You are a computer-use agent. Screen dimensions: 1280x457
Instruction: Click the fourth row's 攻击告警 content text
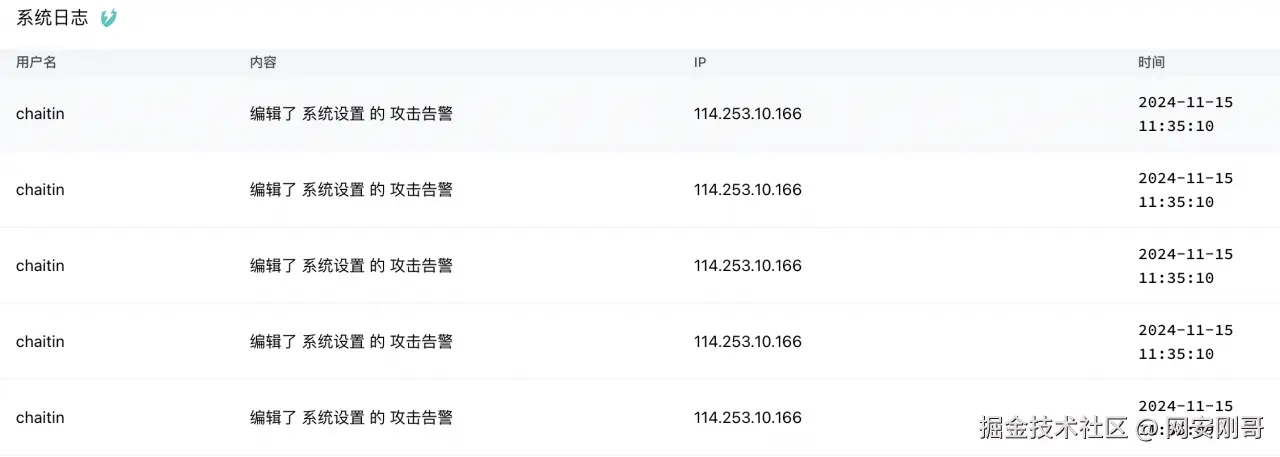click(x=421, y=342)
